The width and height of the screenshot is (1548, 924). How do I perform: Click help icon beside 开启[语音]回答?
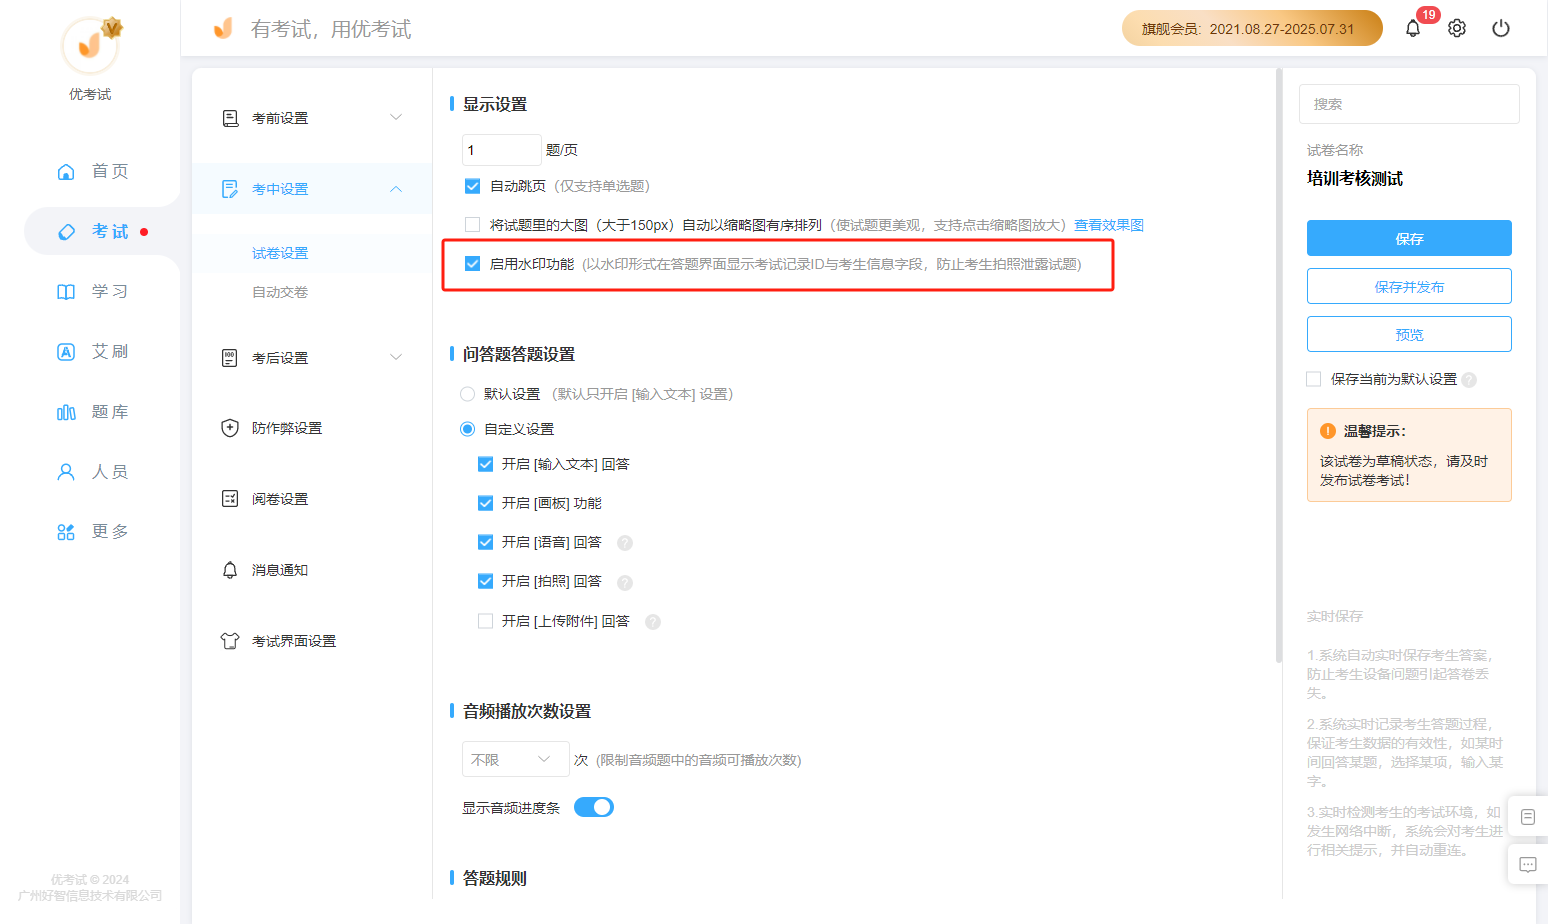(625, 543)
